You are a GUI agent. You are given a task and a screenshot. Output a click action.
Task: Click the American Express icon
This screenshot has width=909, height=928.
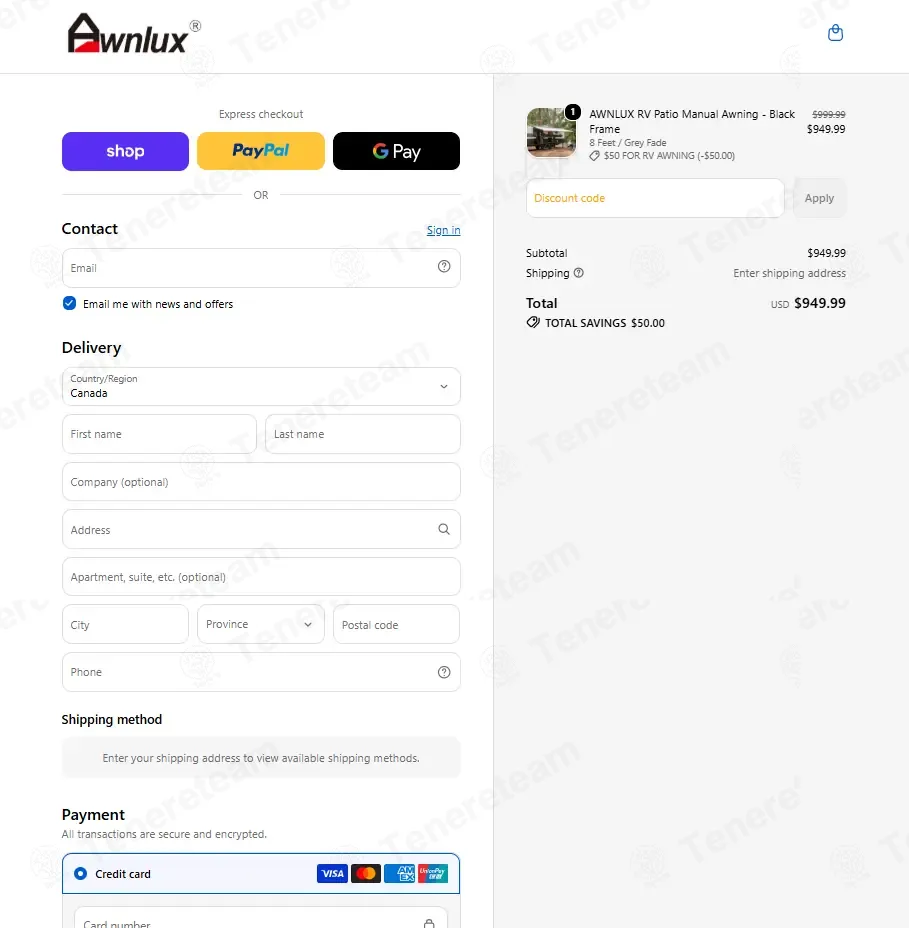pos(399,873)
